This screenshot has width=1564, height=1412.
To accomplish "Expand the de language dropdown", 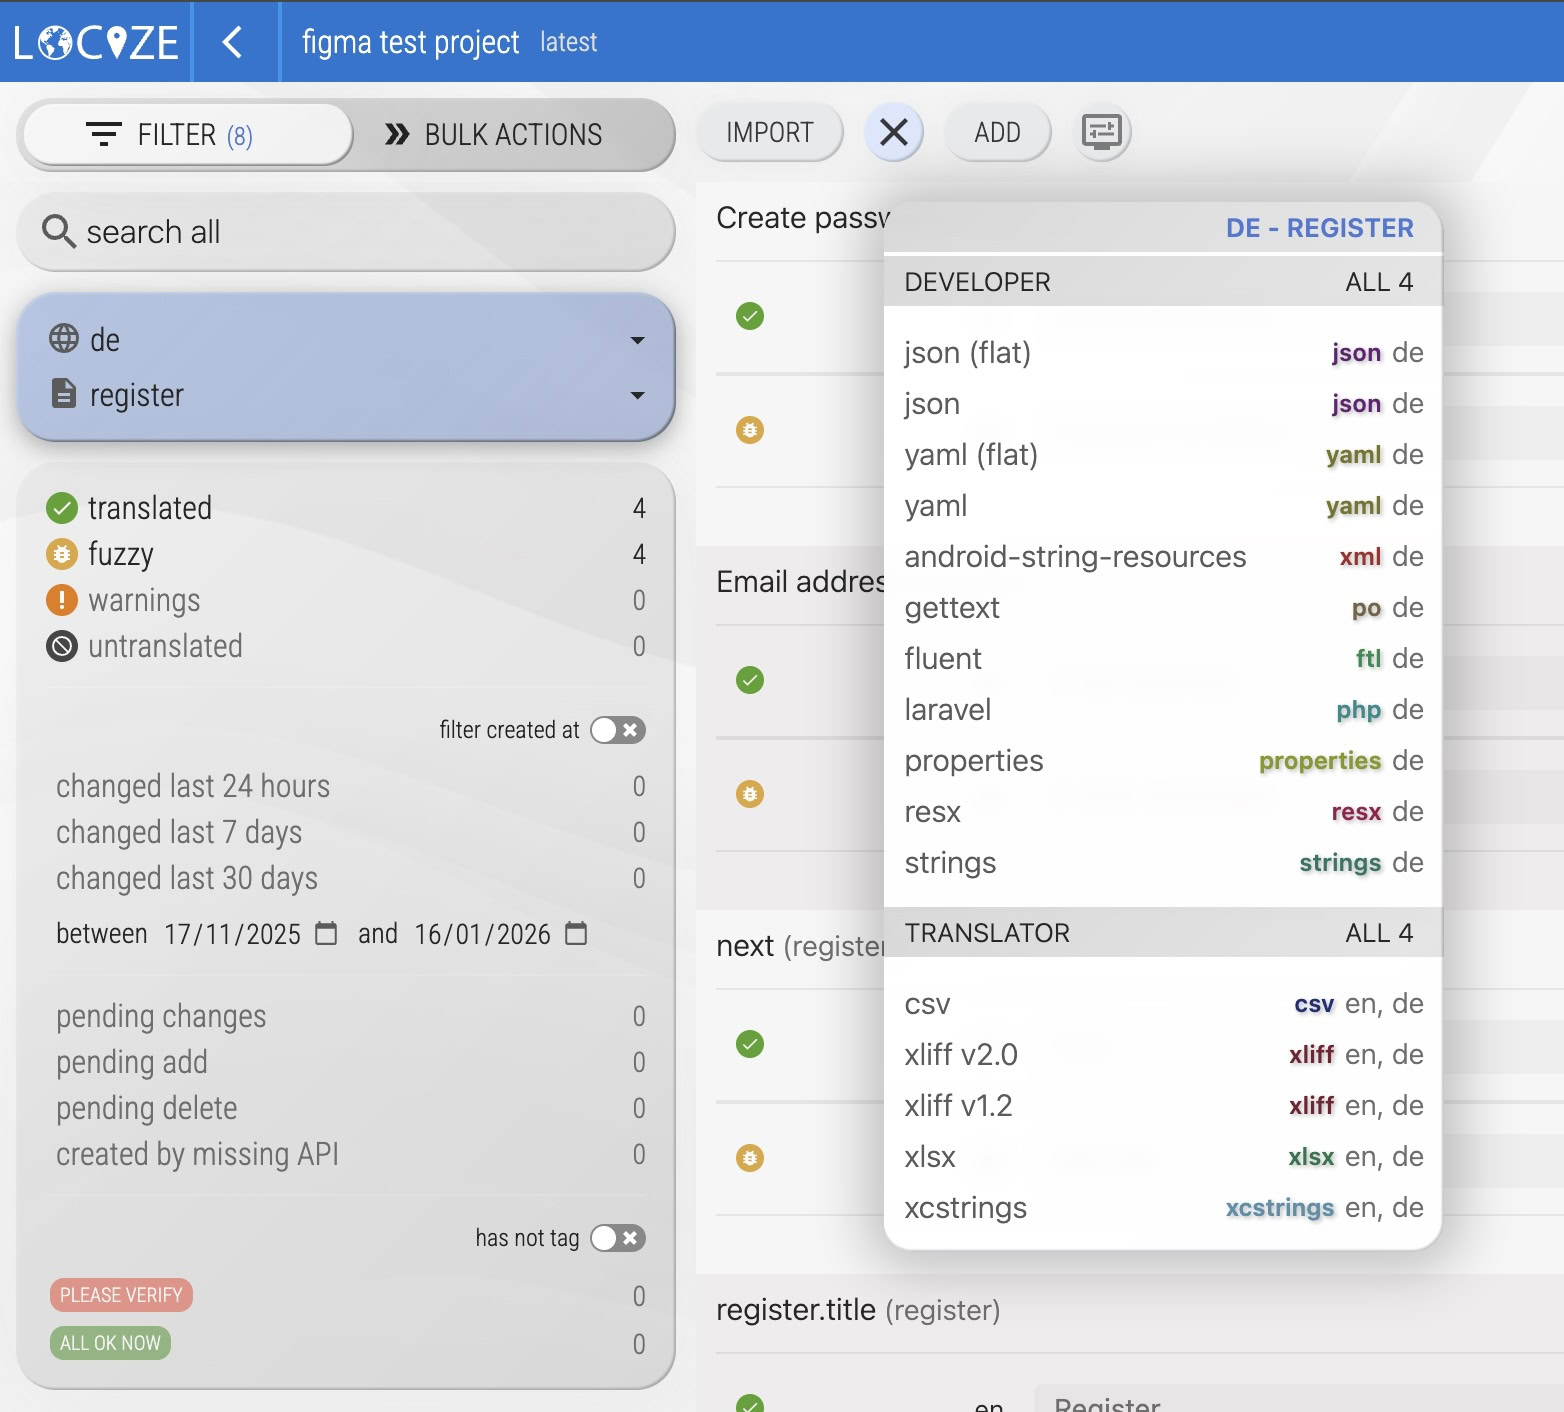I will pyautogui.click(x=637, y=341).
